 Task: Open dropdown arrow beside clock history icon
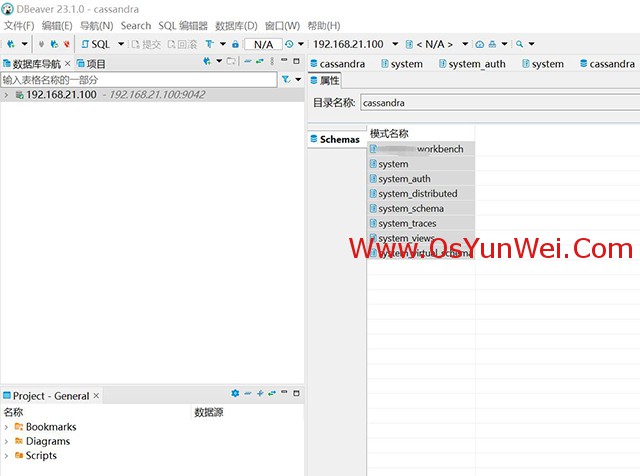coord(301,44)
